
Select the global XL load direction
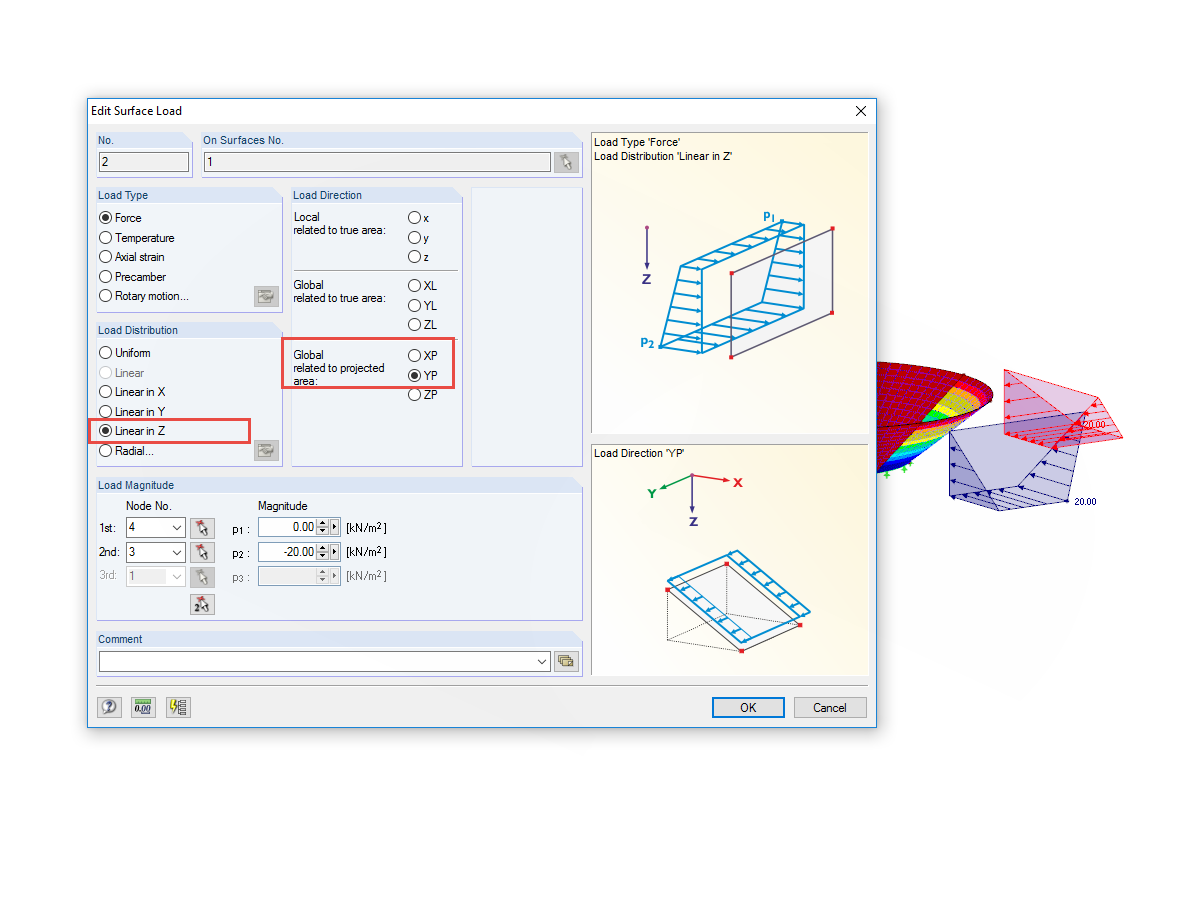point(413,285)
